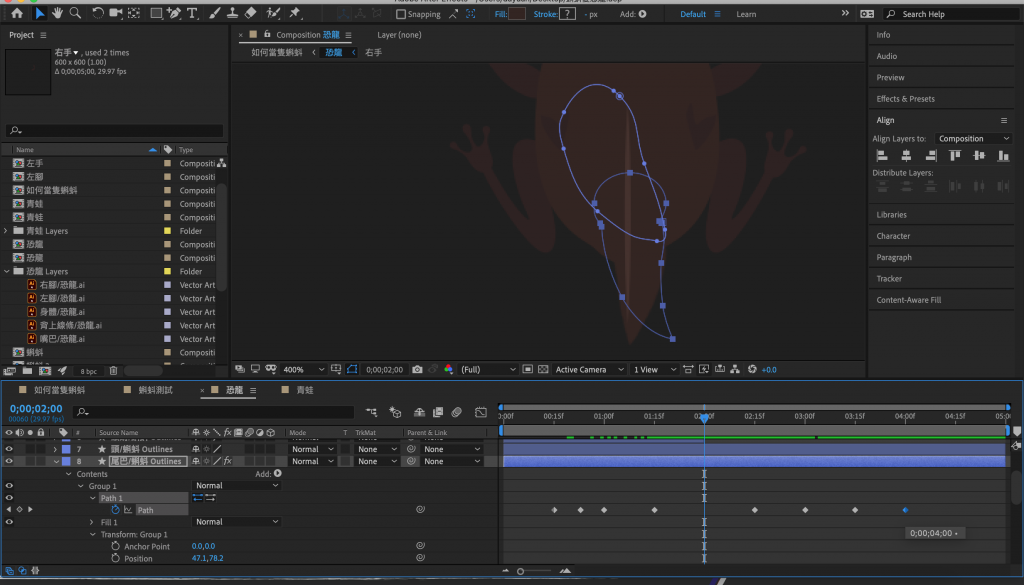Open Show Channel color icon in viewer
This screenshot has width=1024, height=585.
pos(448,370)
